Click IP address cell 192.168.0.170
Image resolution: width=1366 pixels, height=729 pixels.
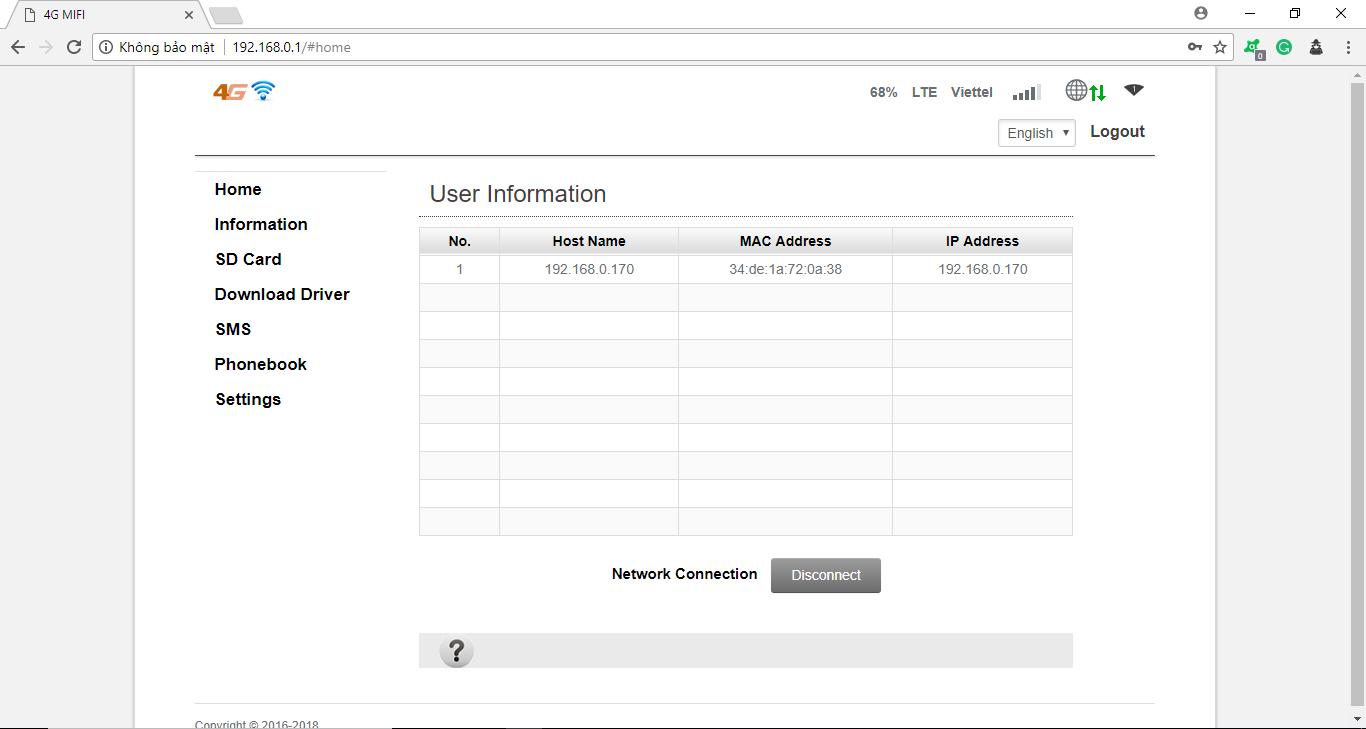point(982,269)
